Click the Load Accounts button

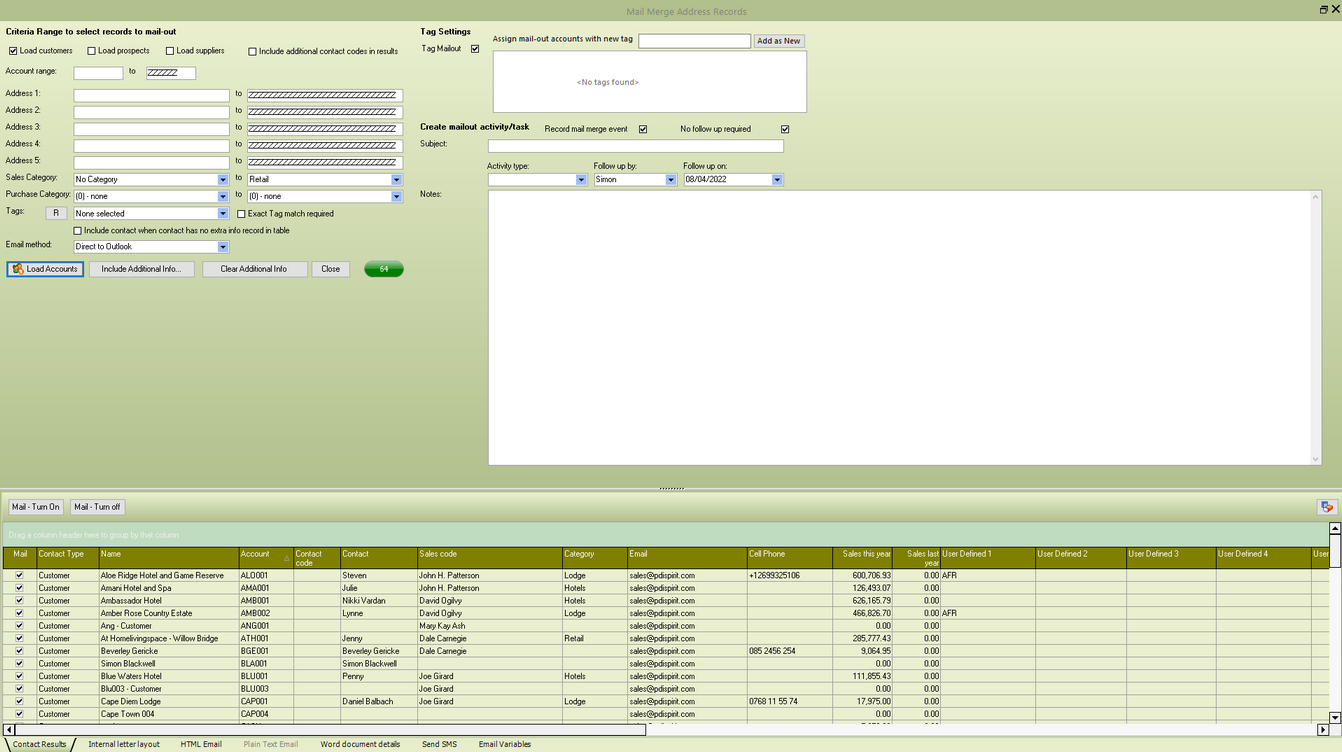click(45, 269)
